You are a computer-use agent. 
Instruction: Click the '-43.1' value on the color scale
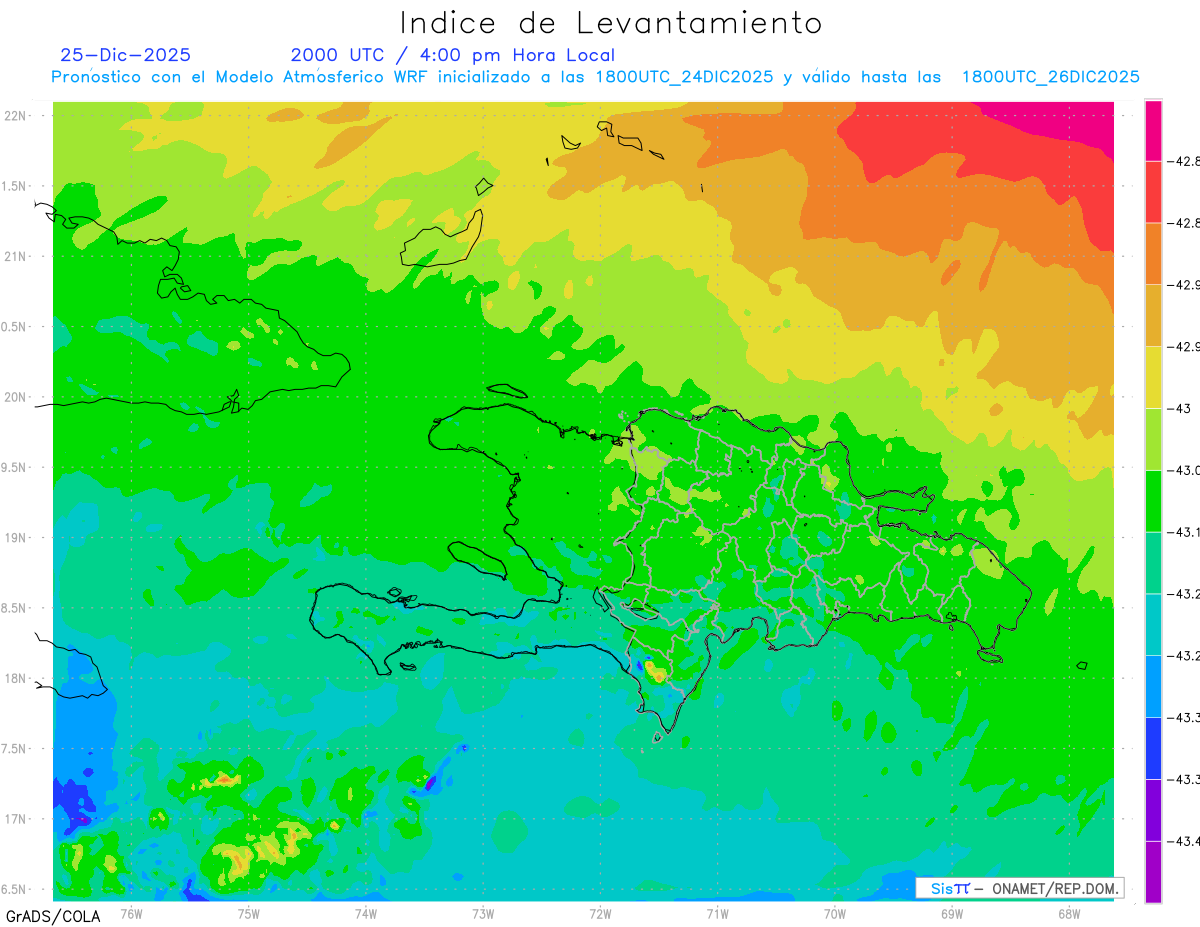tap(1183, 532)
